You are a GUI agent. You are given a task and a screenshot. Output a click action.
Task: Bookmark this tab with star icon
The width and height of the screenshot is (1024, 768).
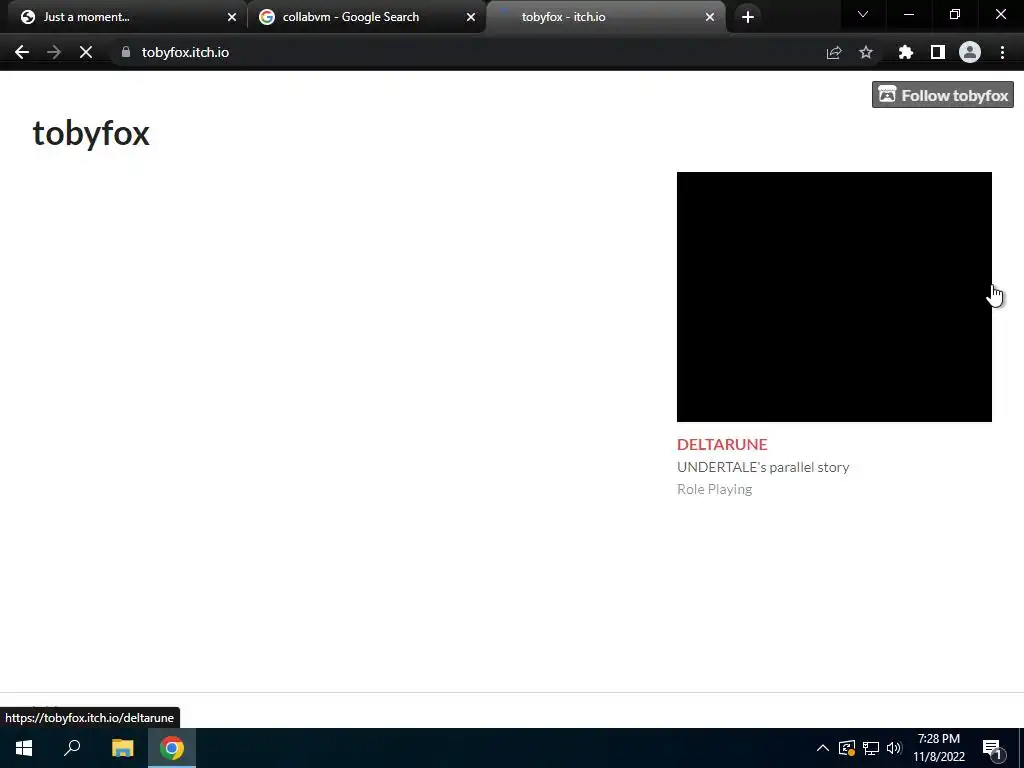tap(866, 52)
